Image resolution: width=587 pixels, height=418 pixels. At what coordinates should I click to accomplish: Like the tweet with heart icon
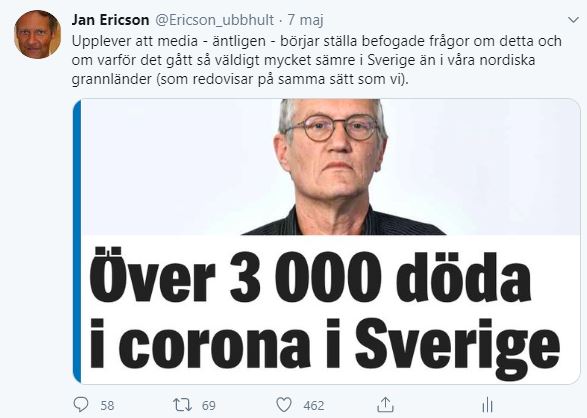point(284,405)
